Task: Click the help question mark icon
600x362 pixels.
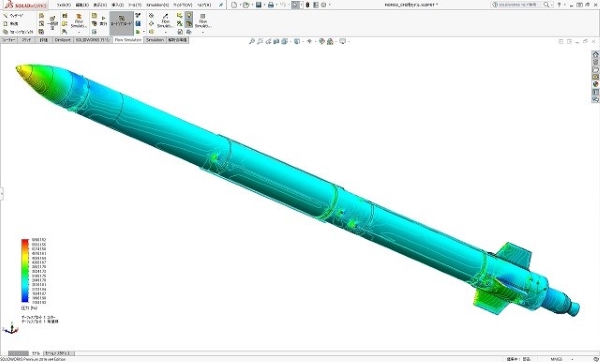Action: pos(559,5)
